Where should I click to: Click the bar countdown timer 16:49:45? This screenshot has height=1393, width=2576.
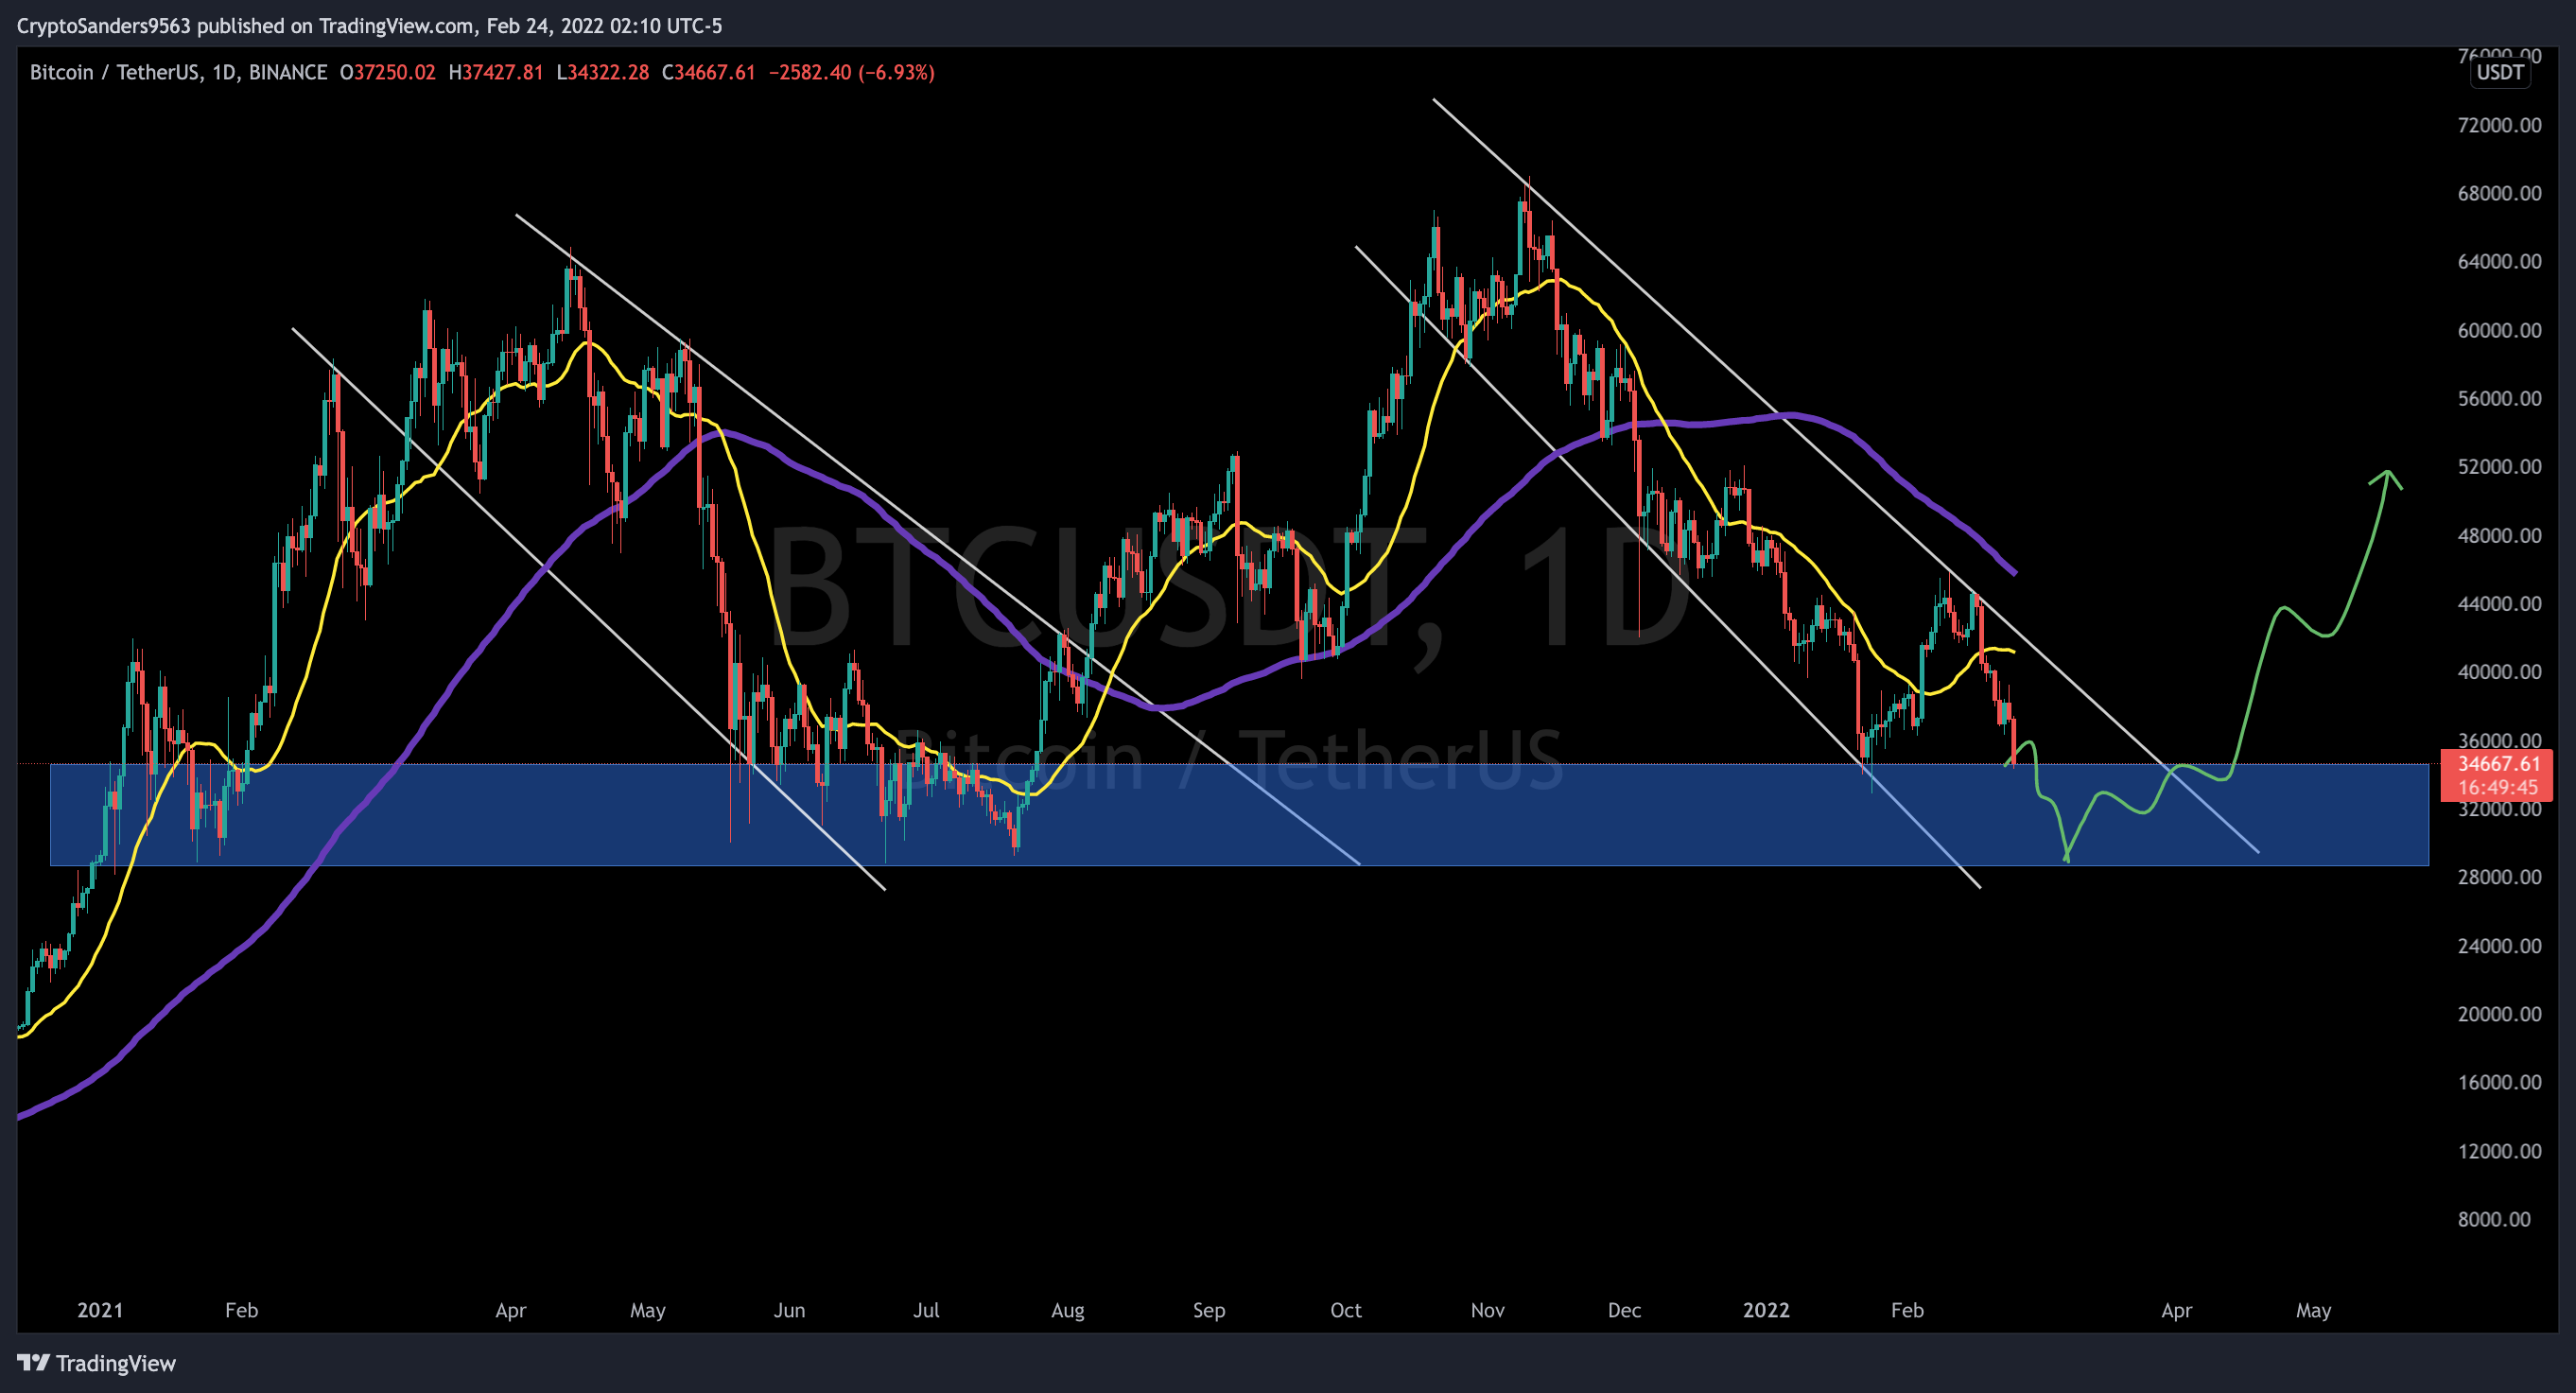[x=2498, y=787]
